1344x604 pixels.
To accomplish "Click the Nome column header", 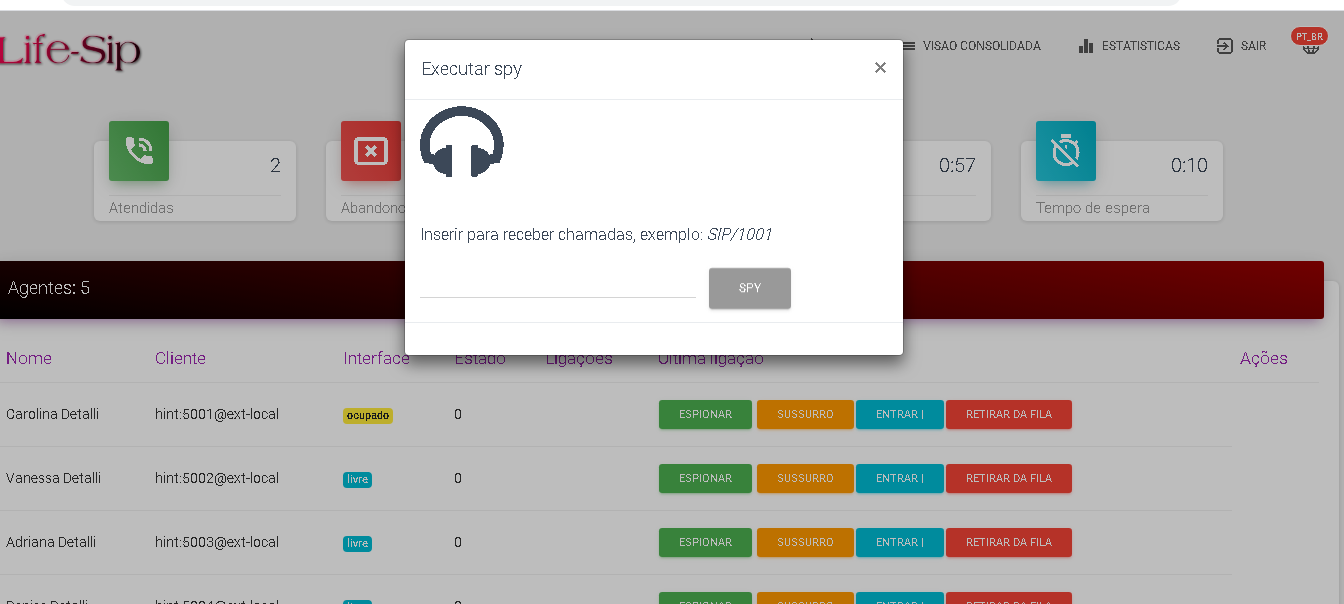I will (29, 358).
